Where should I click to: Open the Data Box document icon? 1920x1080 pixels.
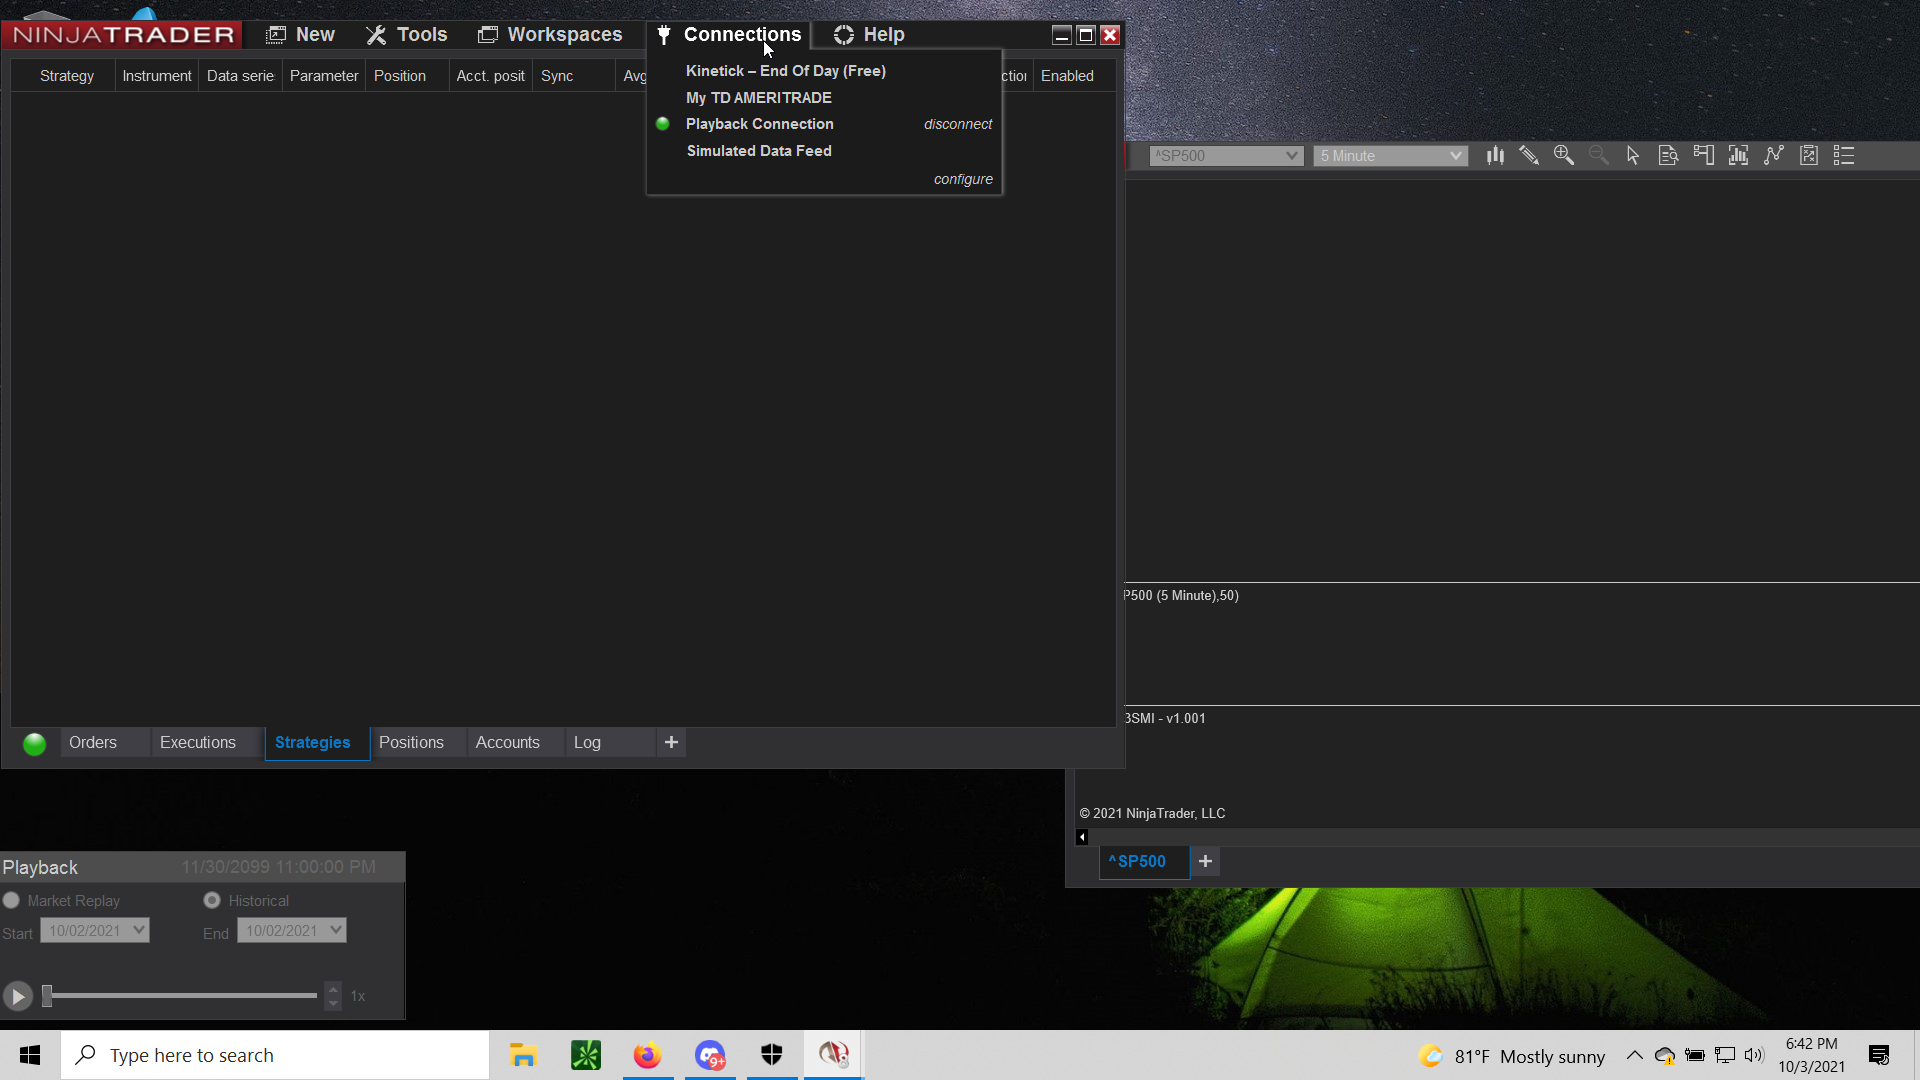(x=1668, y=156)
